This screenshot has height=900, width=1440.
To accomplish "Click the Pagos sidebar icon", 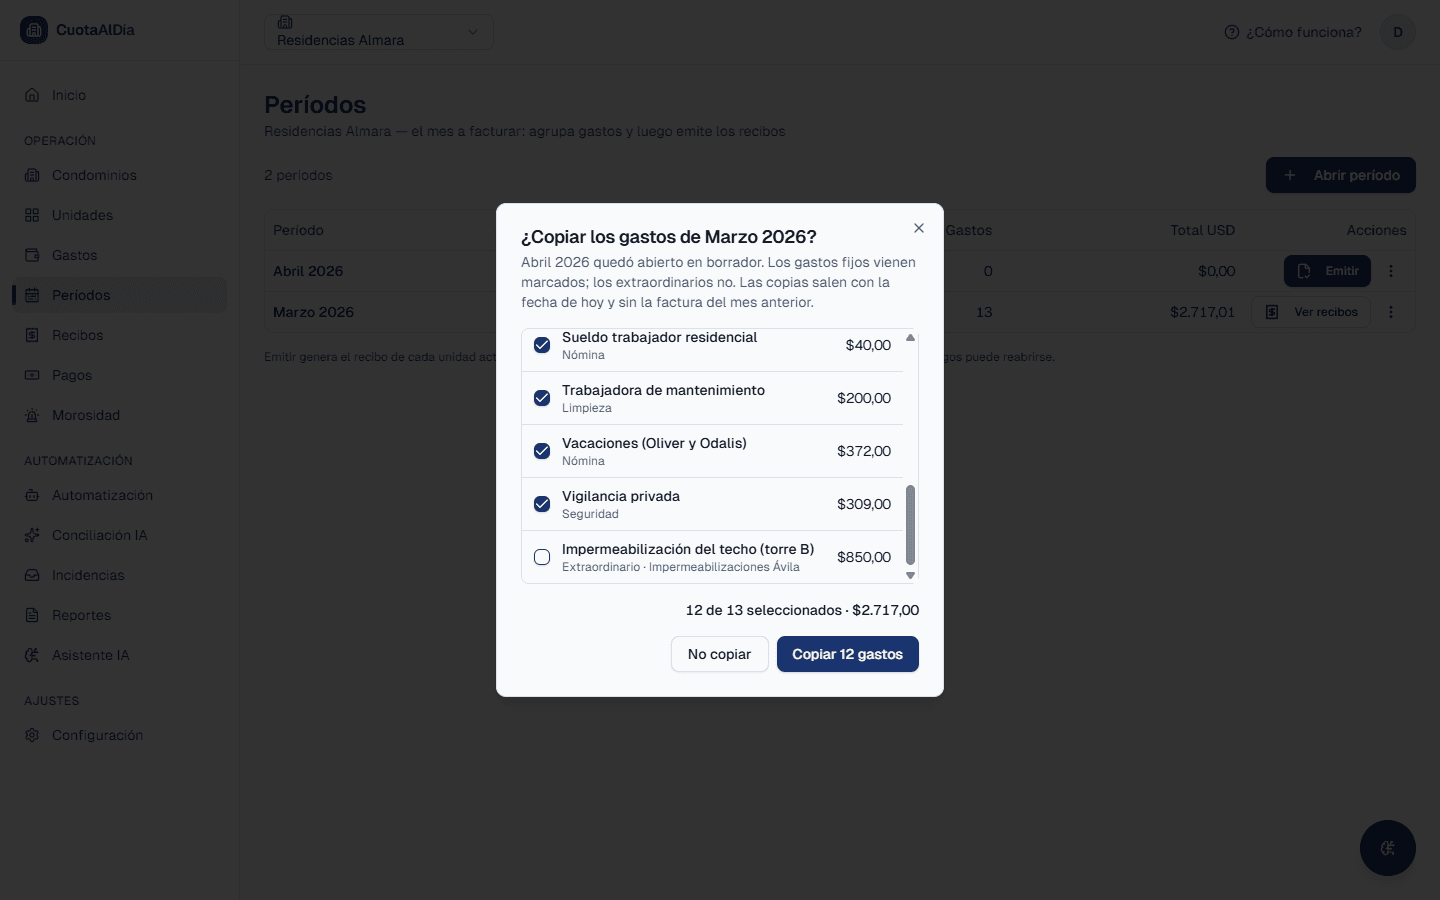I will click(x=32, y=375).
